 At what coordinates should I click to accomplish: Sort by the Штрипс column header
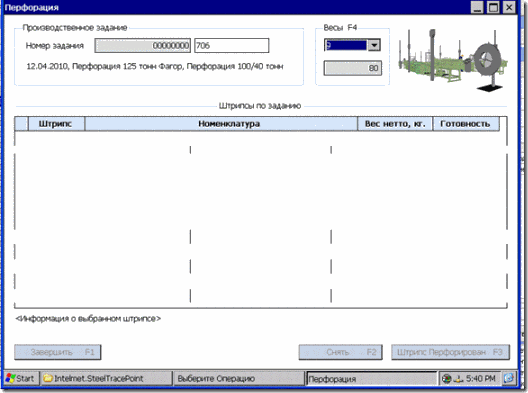tap(56, 124)
